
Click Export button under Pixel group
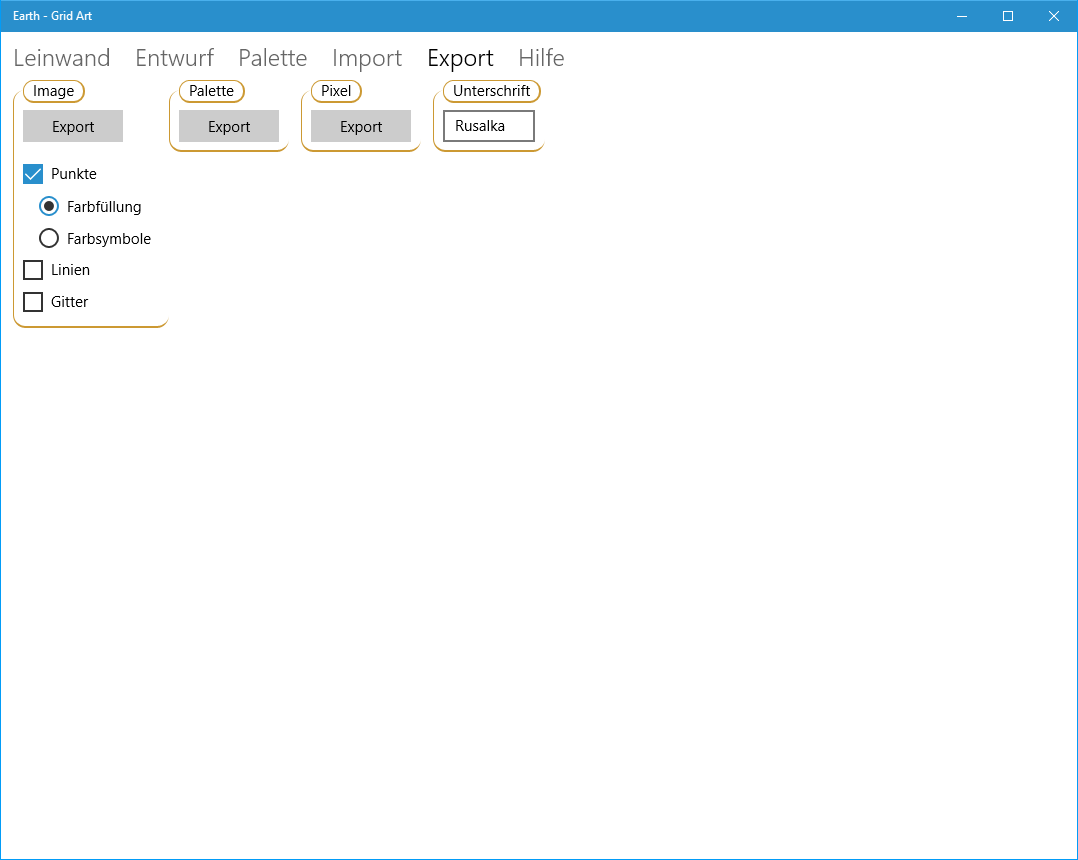pos(361,126)
